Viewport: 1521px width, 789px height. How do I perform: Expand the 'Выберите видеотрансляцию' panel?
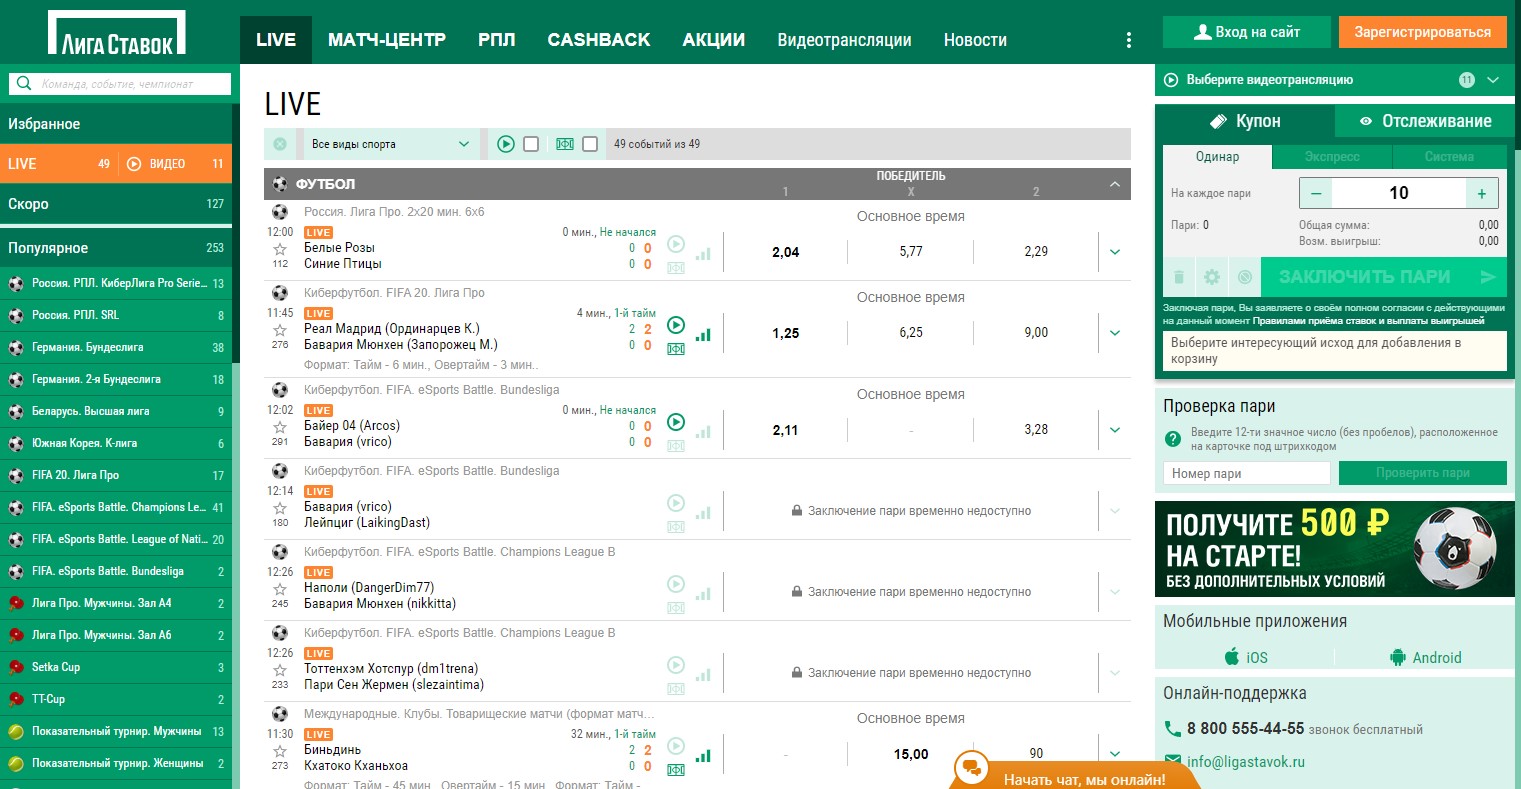point(1493,80)
